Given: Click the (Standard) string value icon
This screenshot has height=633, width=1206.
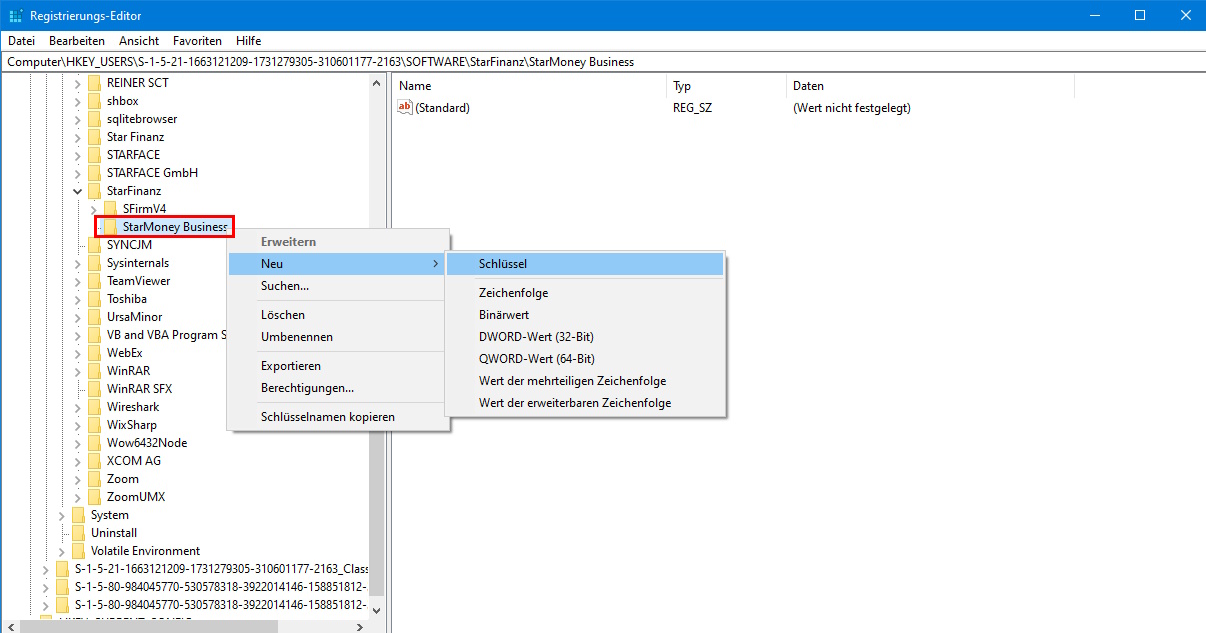Looking at the screenshot, I should click(x=405, y=107).
